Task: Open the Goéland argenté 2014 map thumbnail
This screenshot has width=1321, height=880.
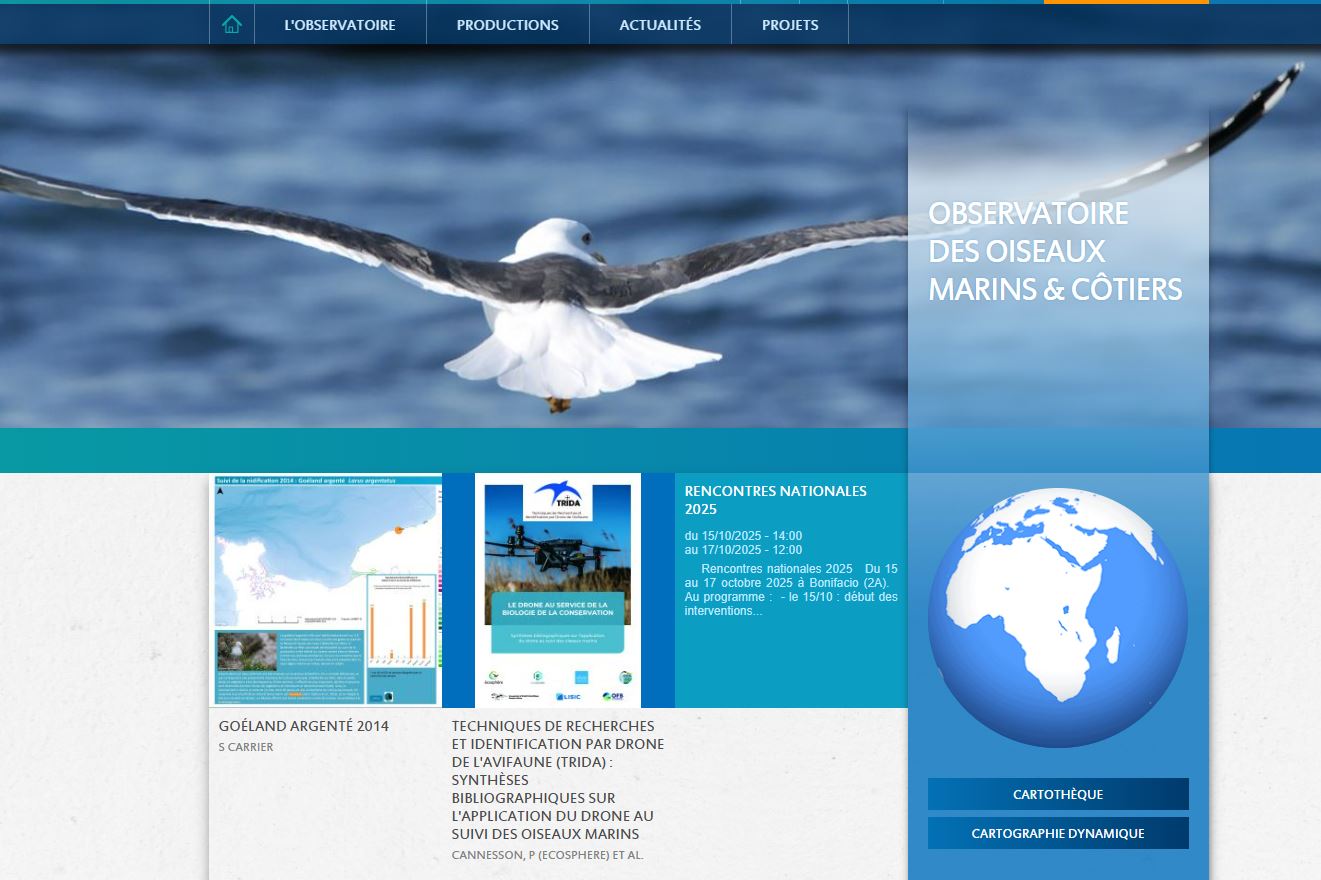Action: click(326, 590)
